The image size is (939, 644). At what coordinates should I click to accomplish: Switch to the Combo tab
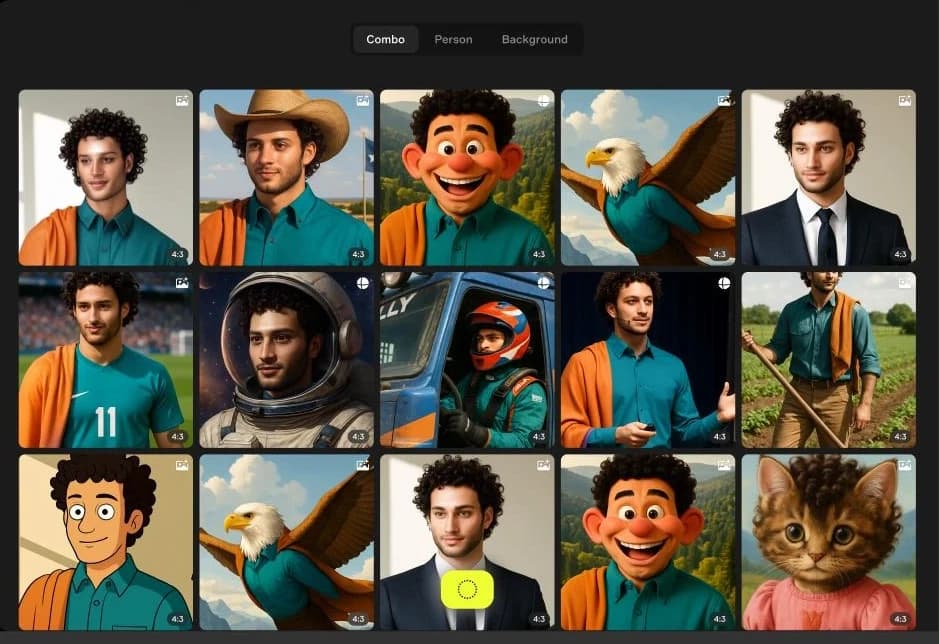[385, 40]
